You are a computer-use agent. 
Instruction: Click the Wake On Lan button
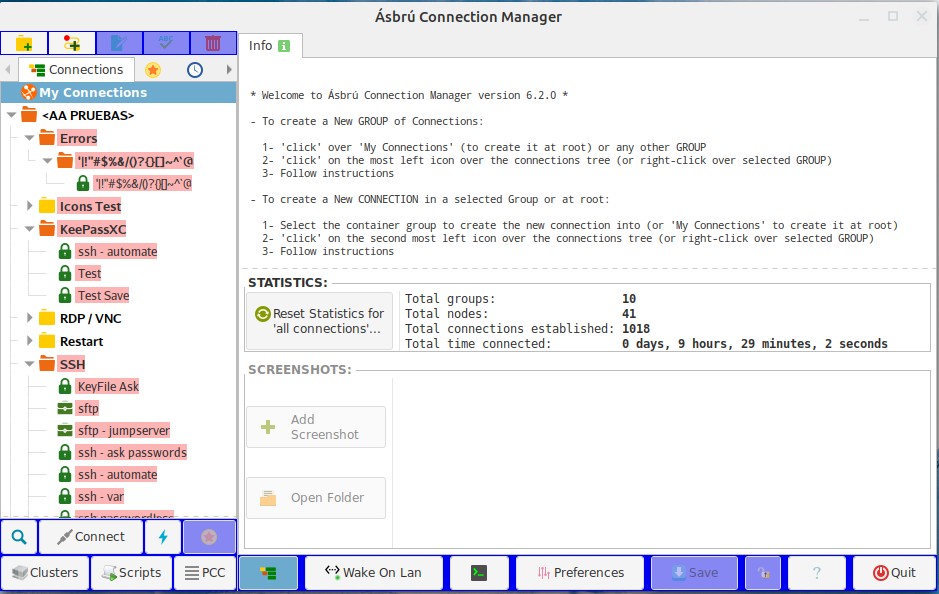coord(374,573)
